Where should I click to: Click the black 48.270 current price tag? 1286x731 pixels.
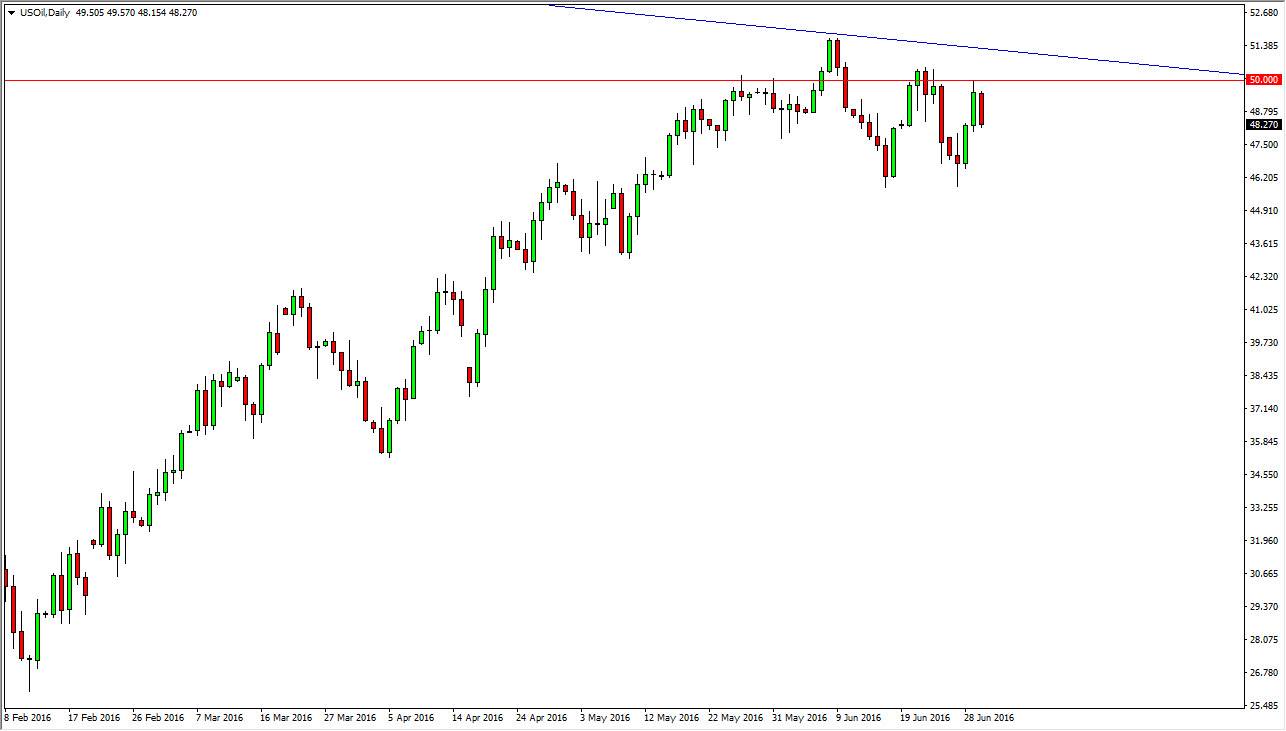click(1263, 124)
